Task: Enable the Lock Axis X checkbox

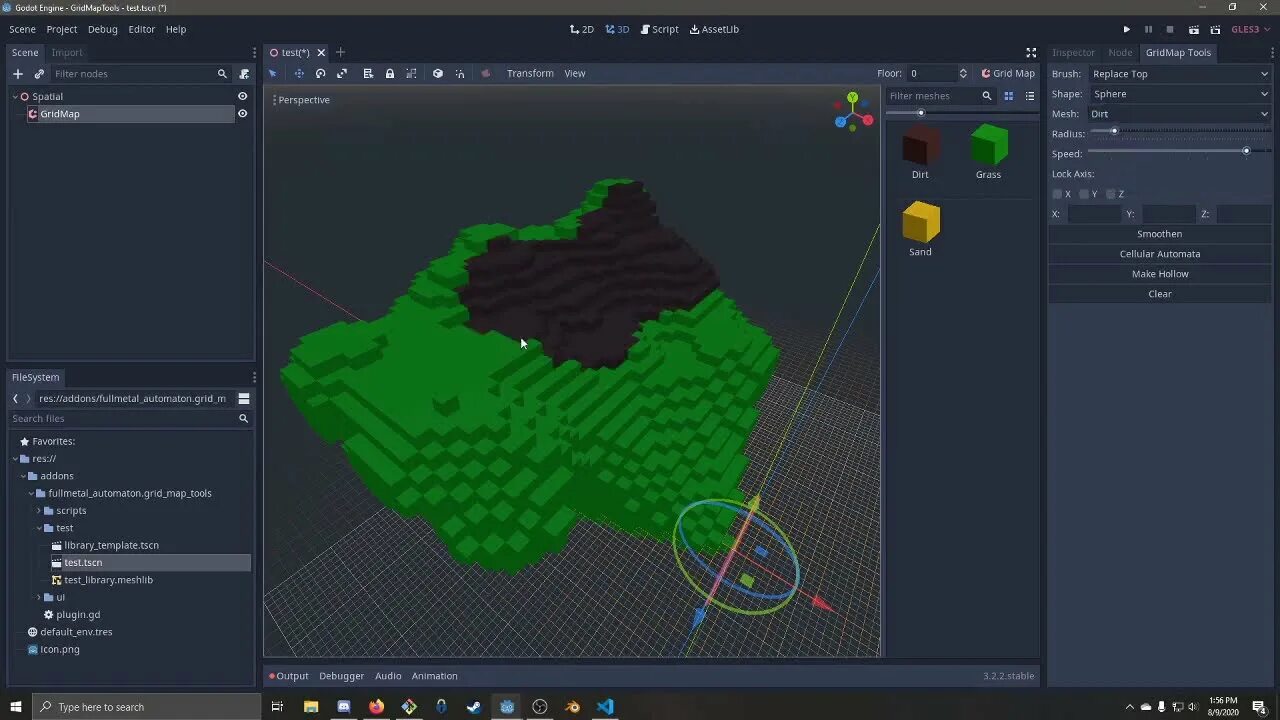Action: (1057, 194)
